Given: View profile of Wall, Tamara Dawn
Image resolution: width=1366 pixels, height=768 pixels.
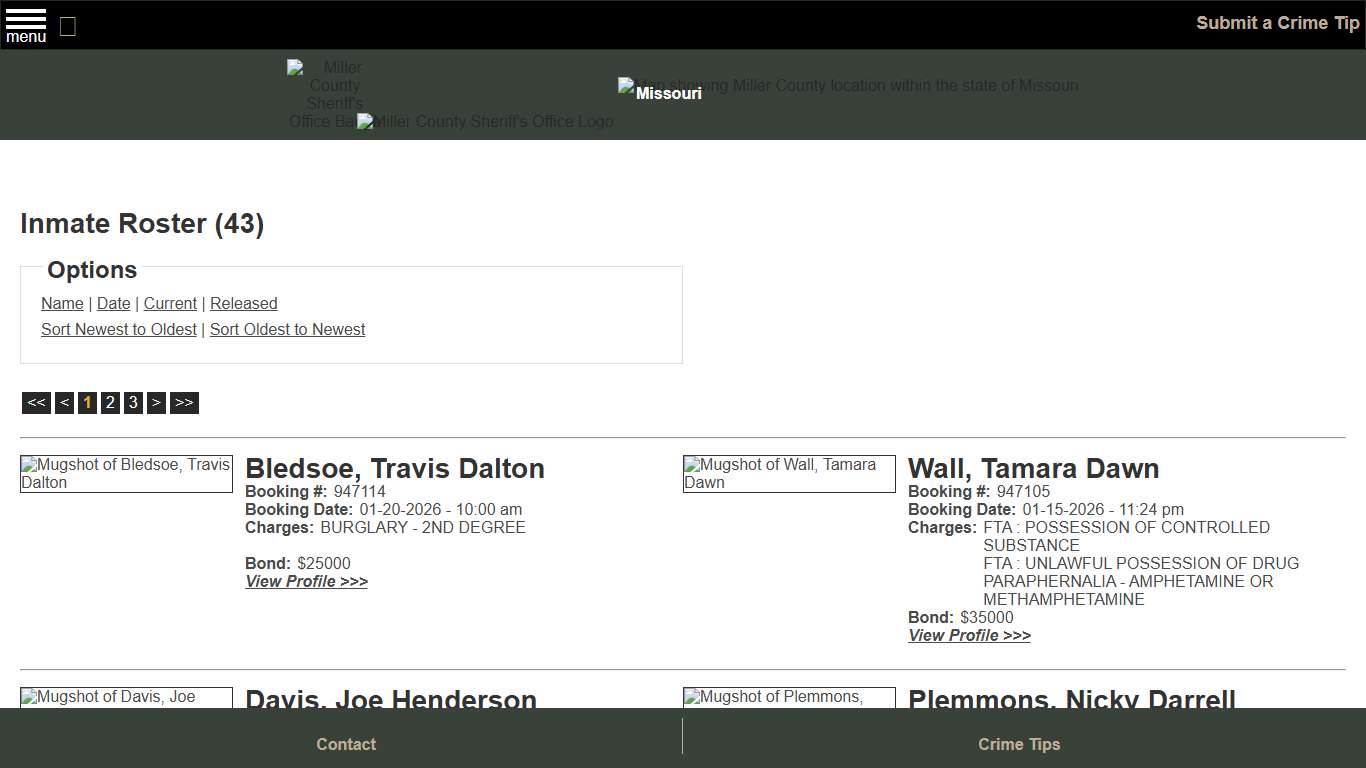Looking at the screenshot, I should coord(968,635).
